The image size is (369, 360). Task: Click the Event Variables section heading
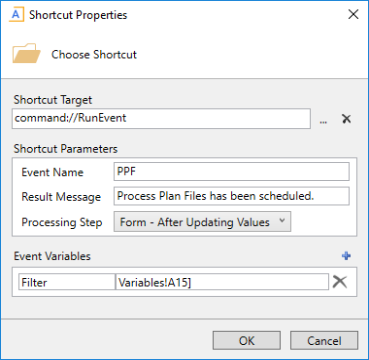[x=52, y=256]
